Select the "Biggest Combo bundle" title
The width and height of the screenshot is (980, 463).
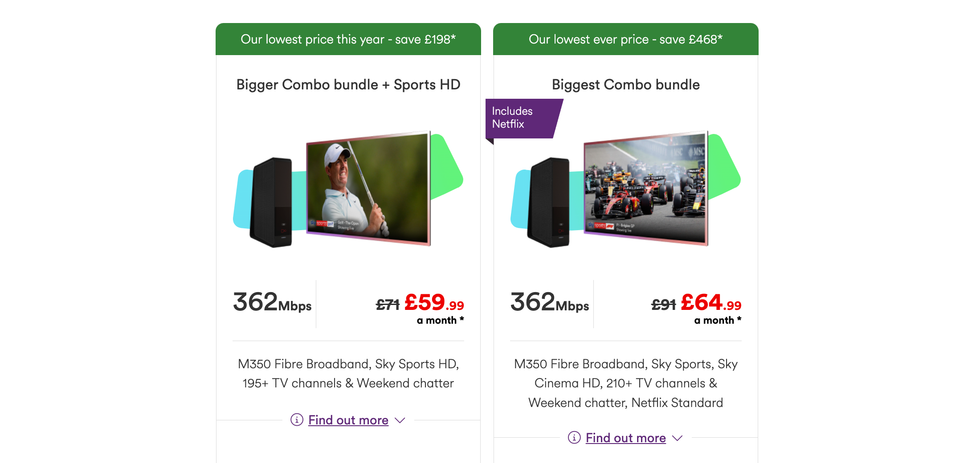coord(625,85)
